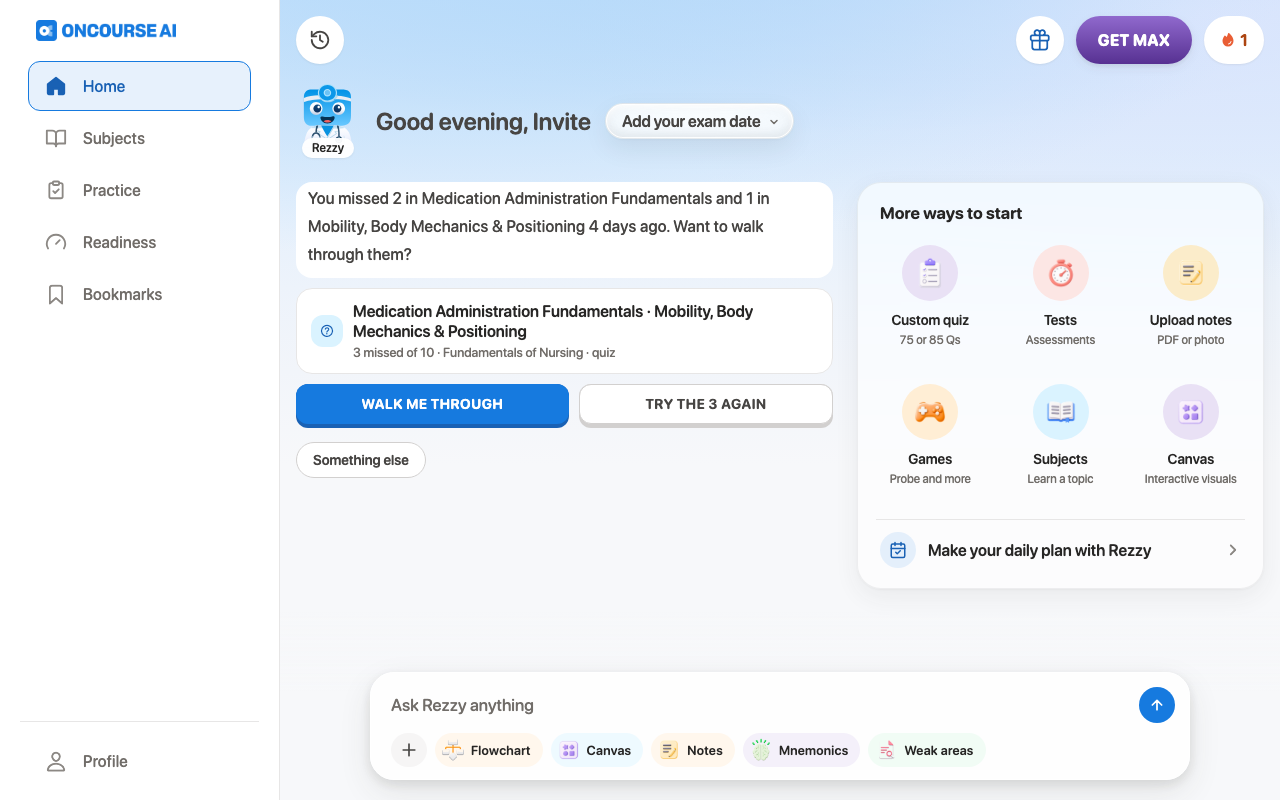Open Profile in the sidebar

(x=139, y=761)
